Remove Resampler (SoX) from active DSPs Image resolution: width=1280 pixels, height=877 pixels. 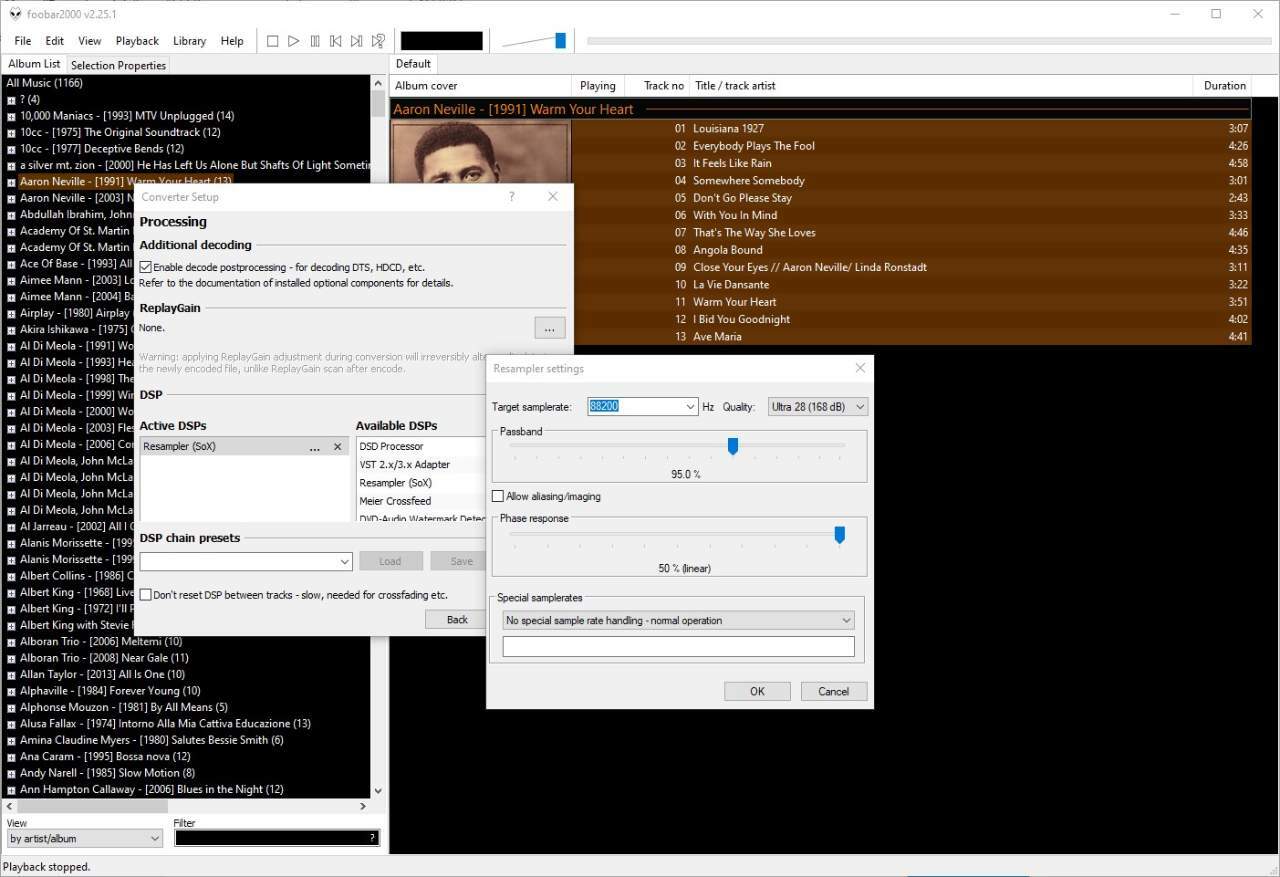coord(337,447)
